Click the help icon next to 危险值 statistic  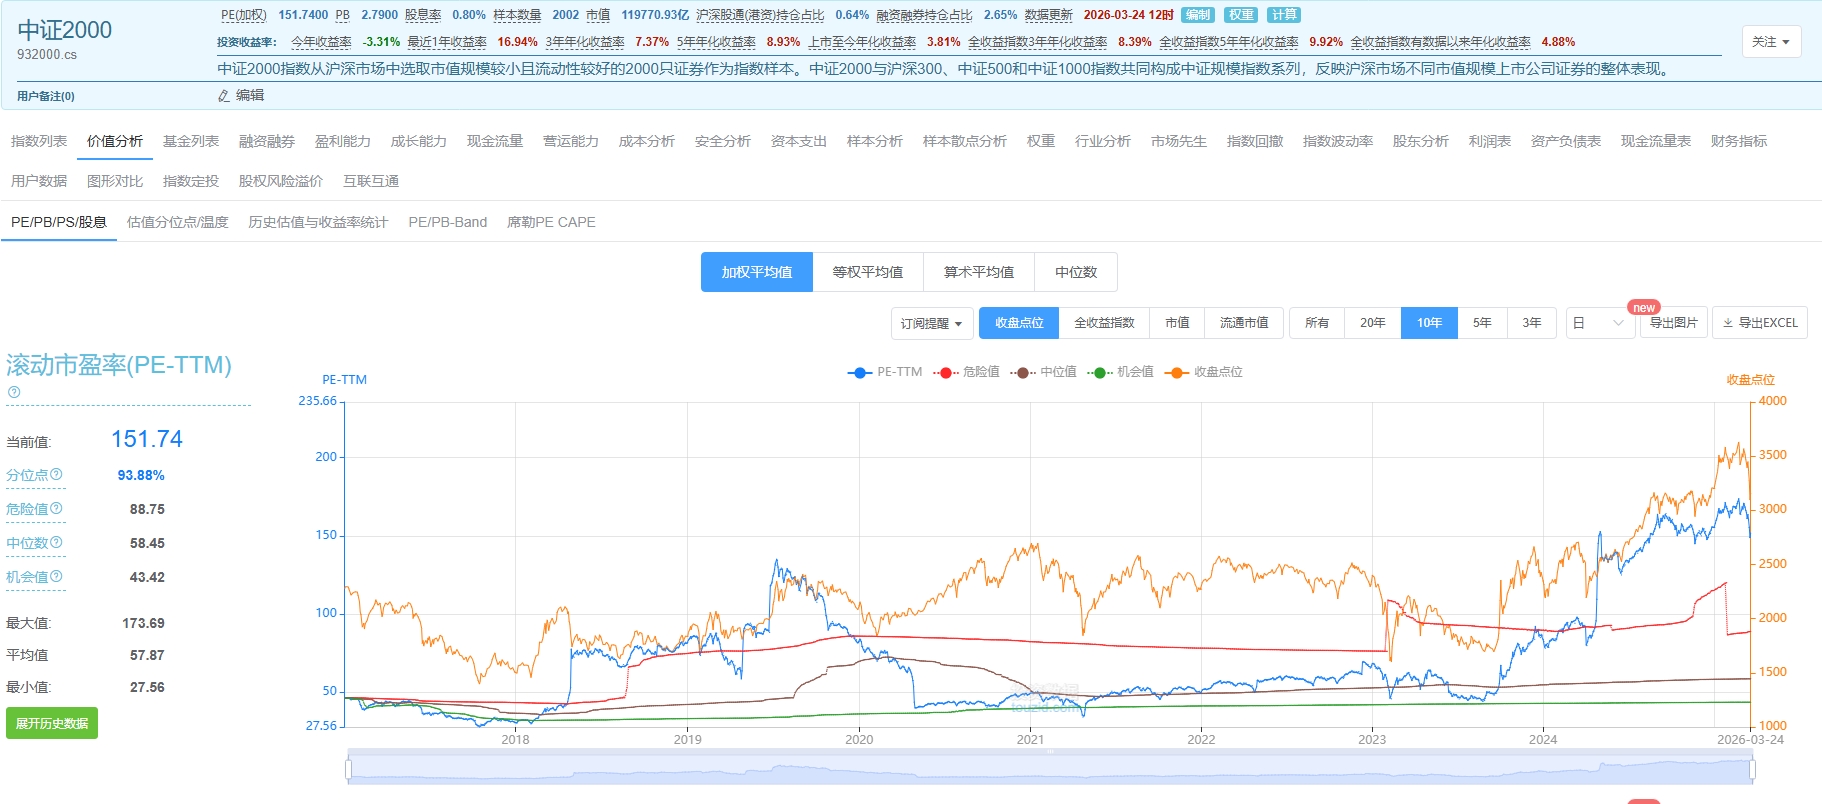pos(56,508)
